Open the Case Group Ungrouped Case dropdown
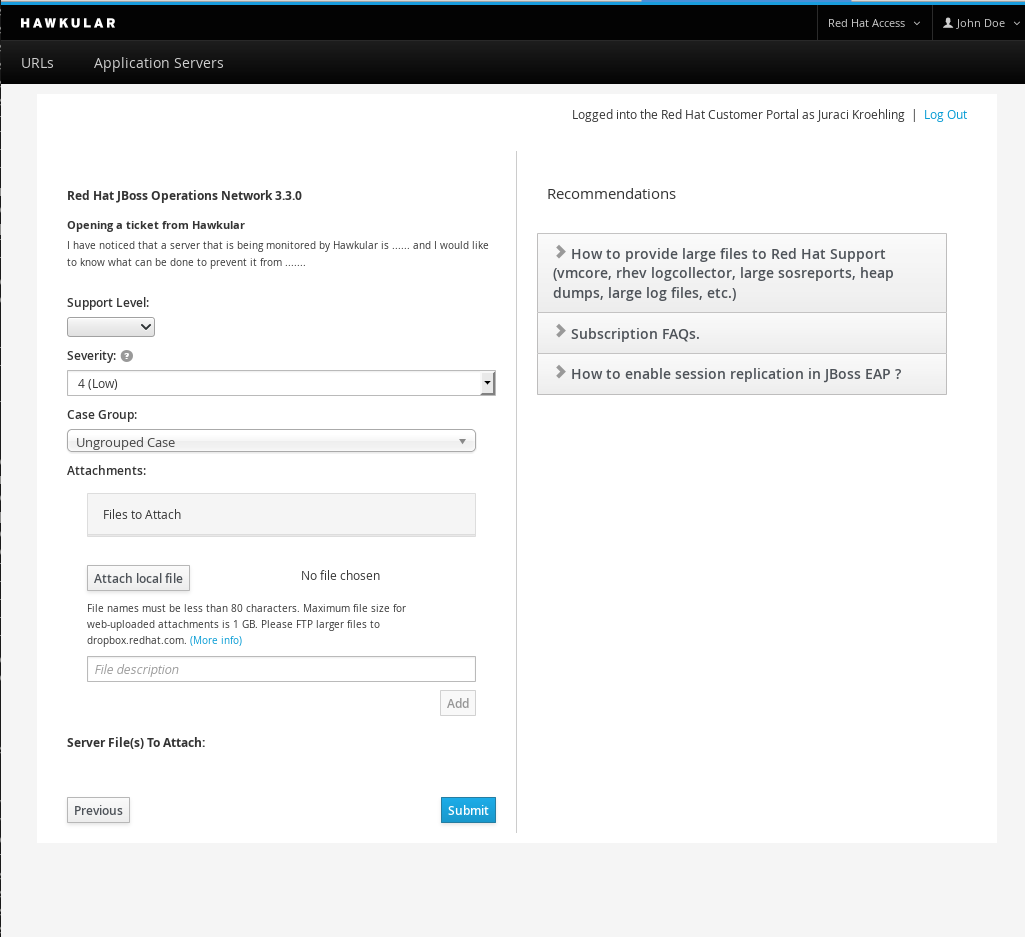The height and width of the screenshot is (937, 1025). 271,441
